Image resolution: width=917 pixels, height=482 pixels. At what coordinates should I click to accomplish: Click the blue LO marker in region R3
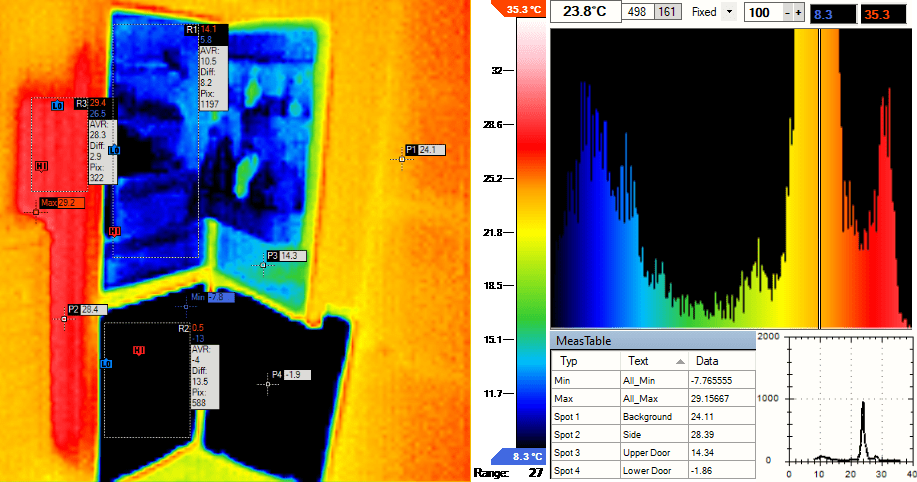pyautogui.click(x=57, y=105)
